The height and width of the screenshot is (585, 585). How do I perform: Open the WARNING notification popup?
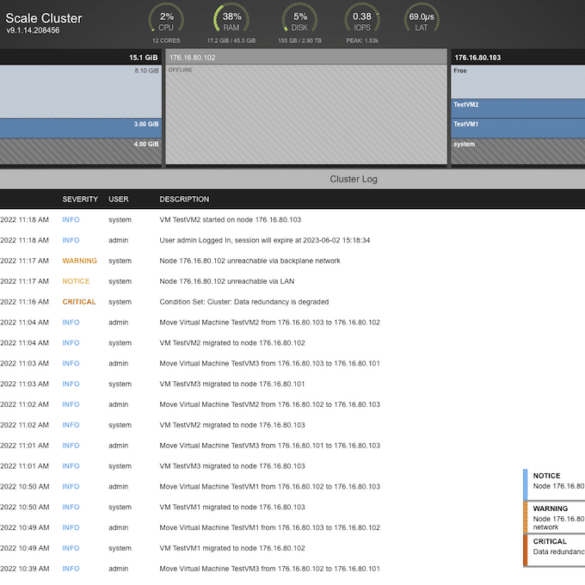[x=554, y=517]
